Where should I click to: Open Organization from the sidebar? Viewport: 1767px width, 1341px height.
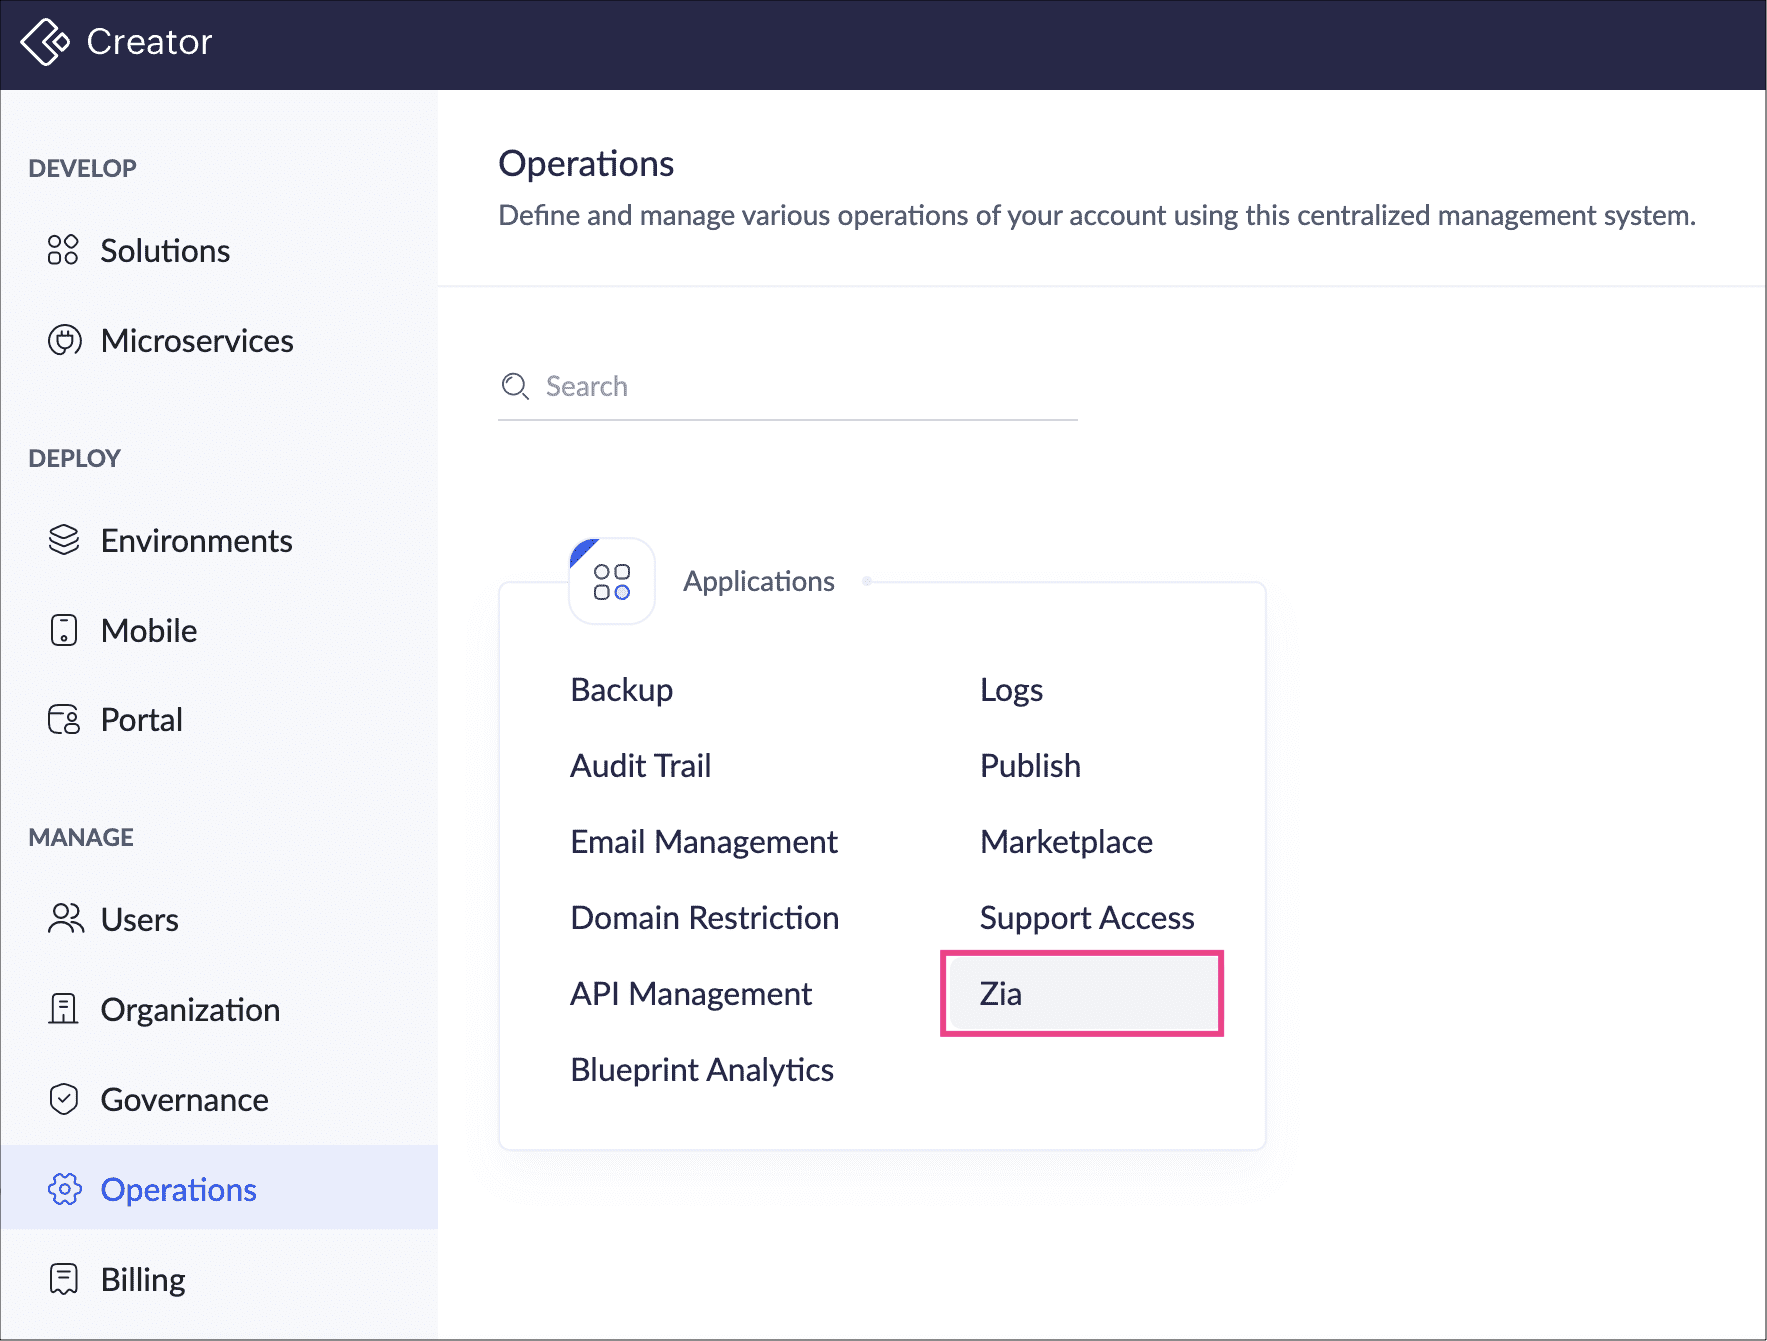click(190, 1010)
